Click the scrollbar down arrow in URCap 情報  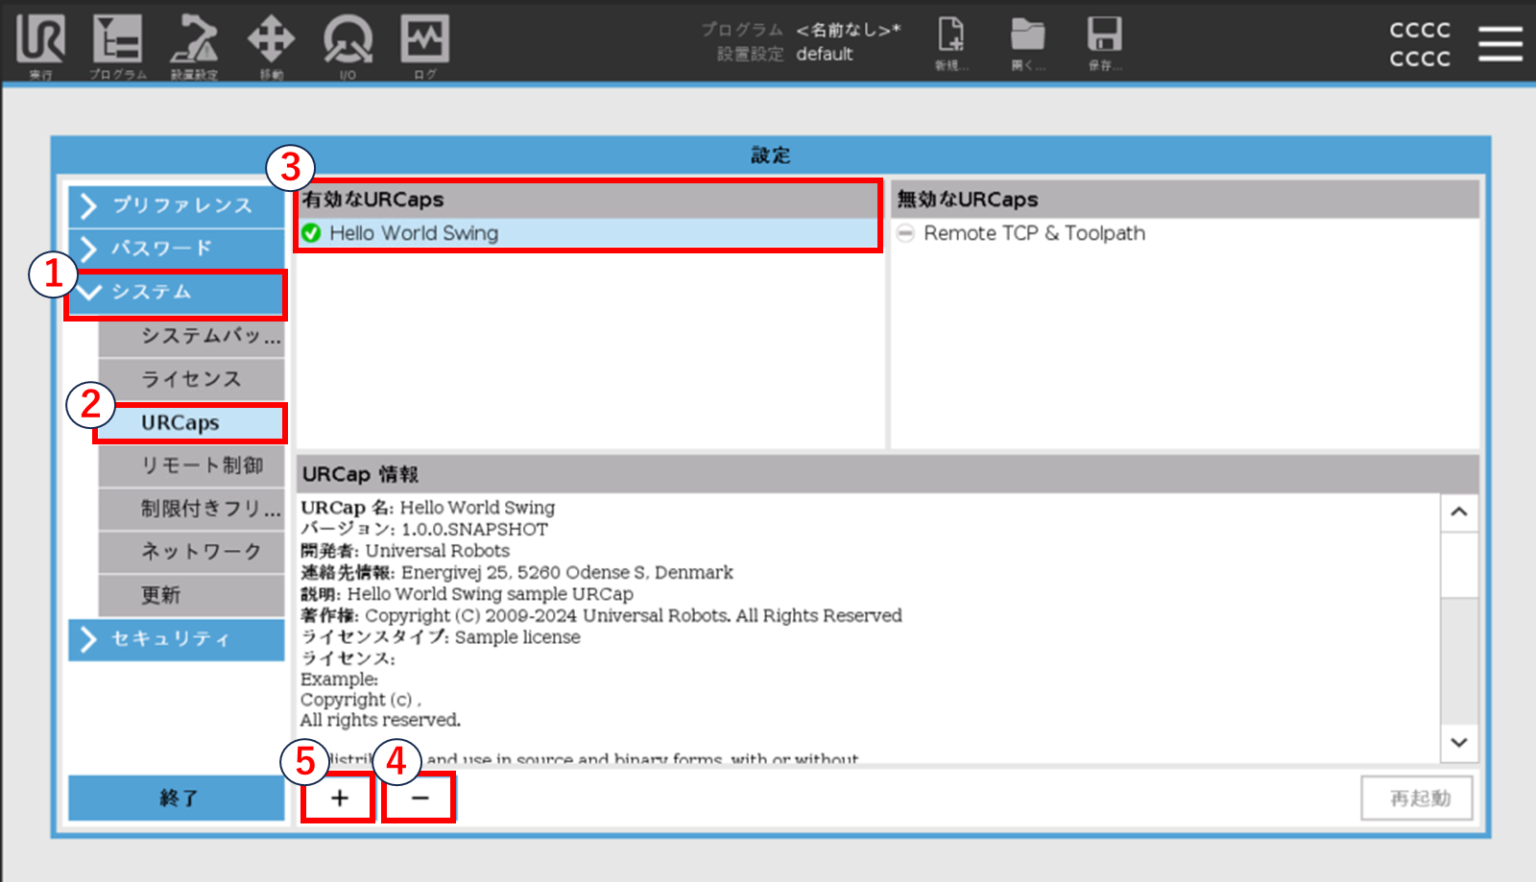tap(1459, 743)
